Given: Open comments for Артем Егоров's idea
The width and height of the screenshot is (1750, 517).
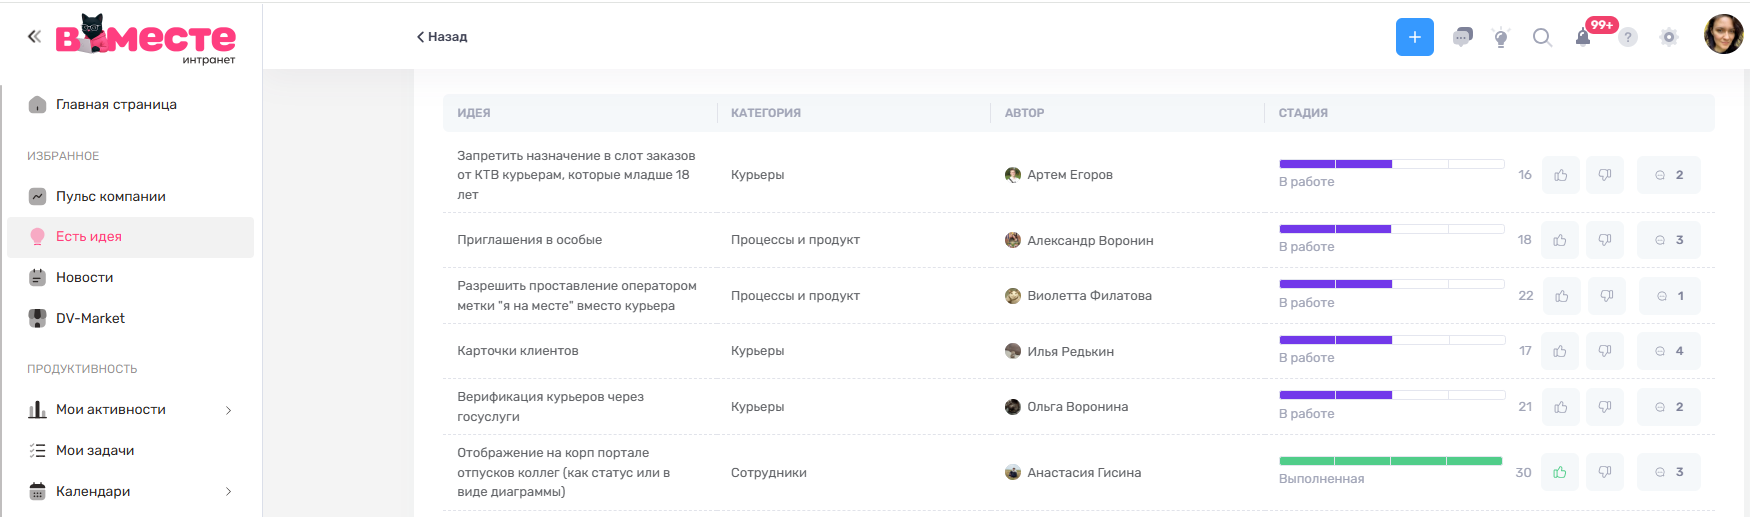Looking at the screenshot, I should coord(1668,175).
